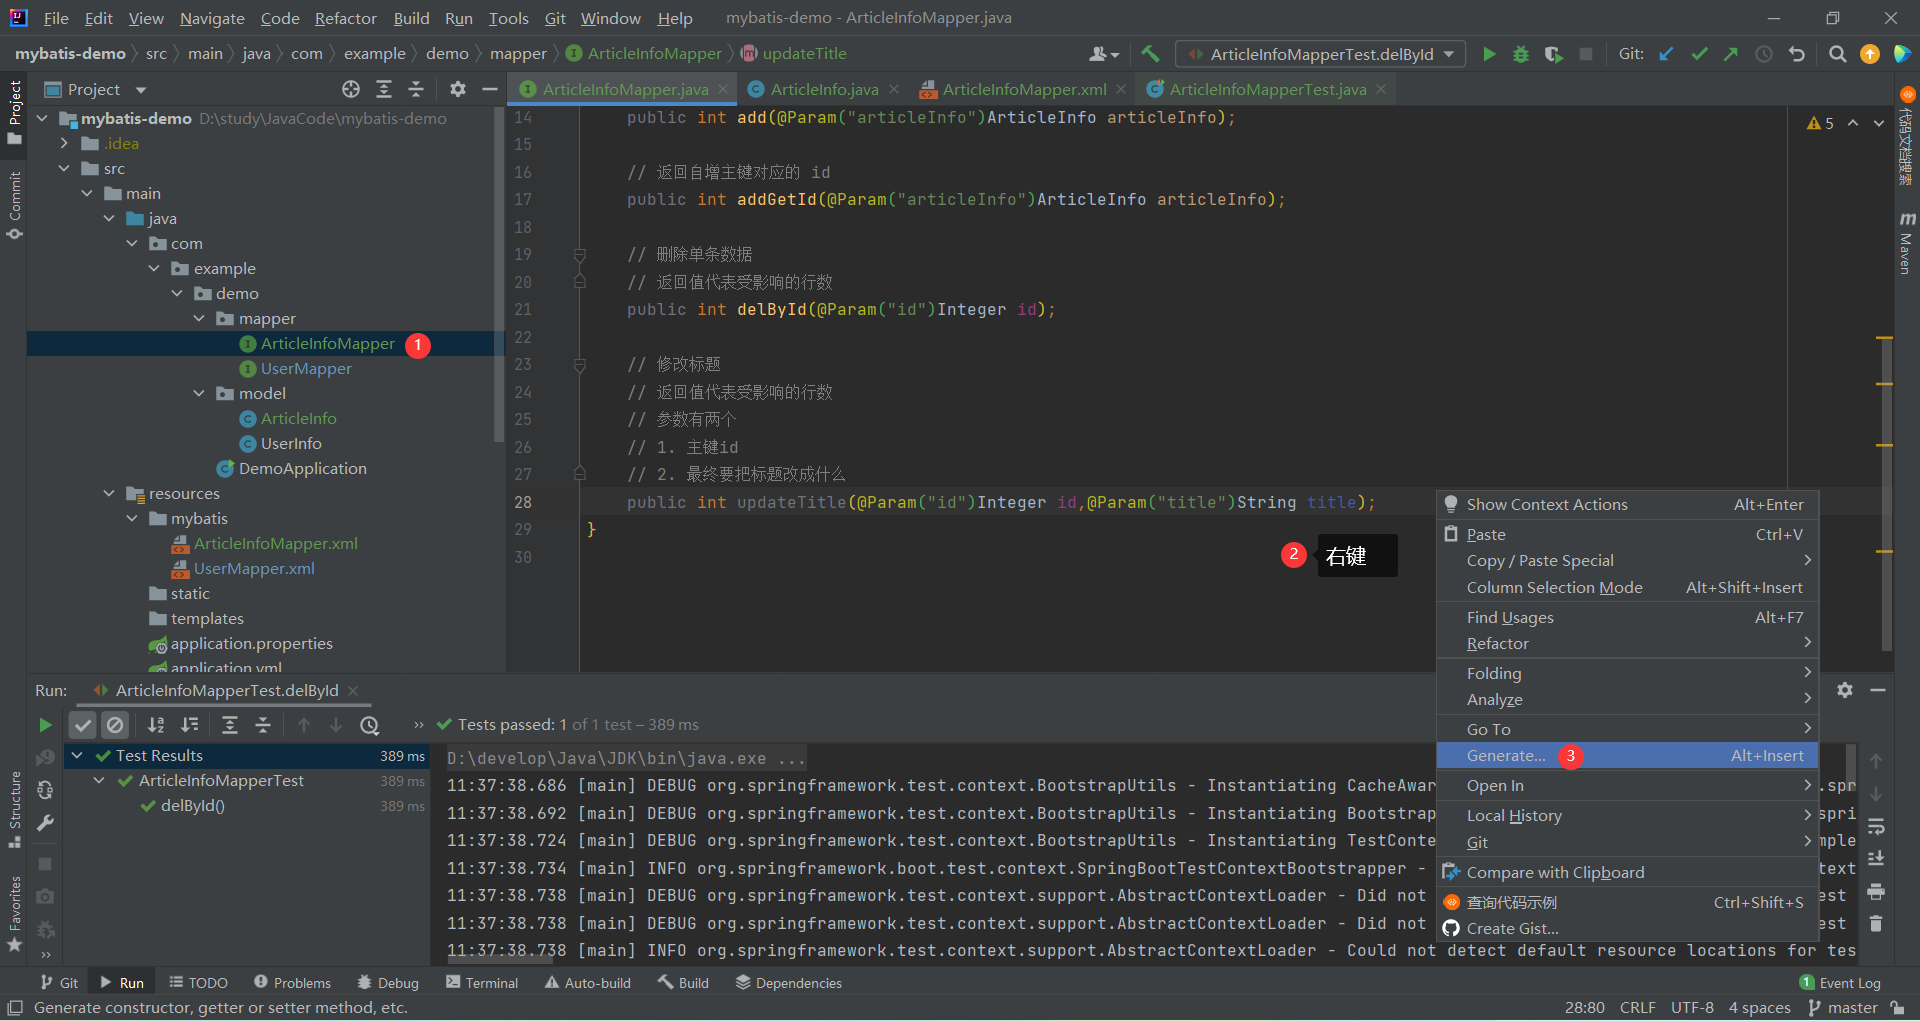
Task: Open the IDE updates orange icon
Action: (1870, 54)
